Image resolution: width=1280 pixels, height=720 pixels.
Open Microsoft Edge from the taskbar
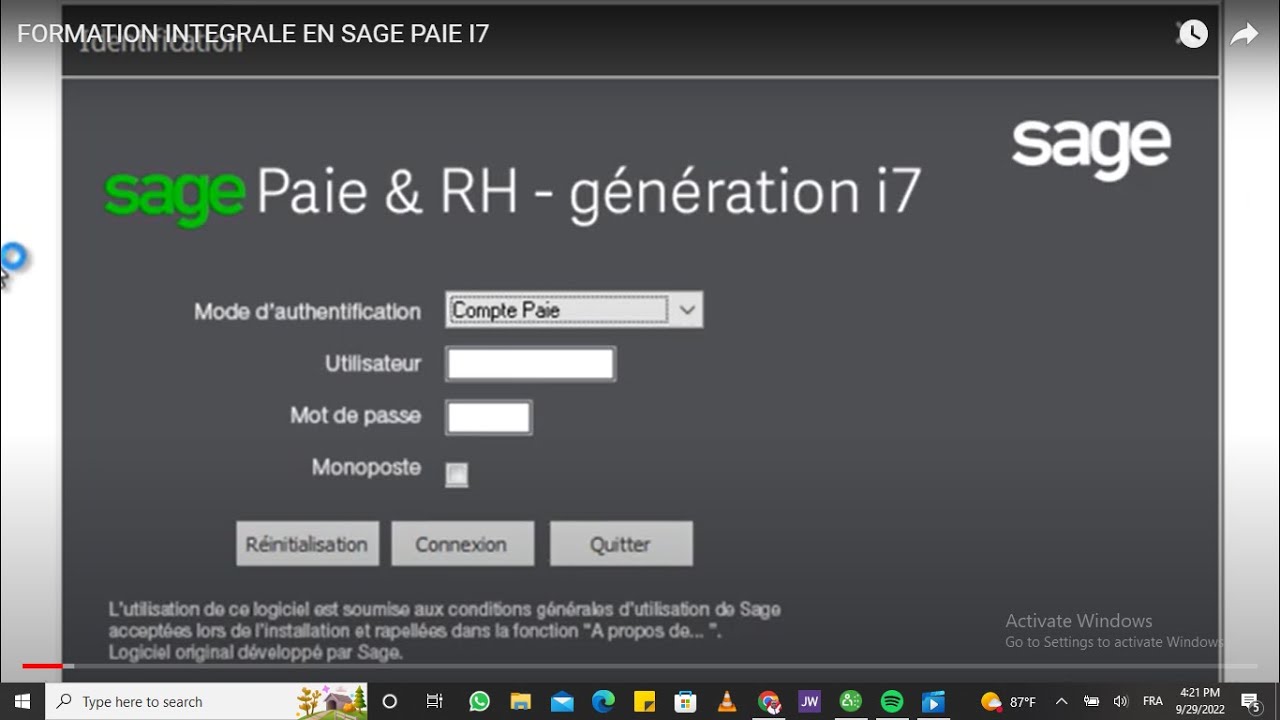603,701
